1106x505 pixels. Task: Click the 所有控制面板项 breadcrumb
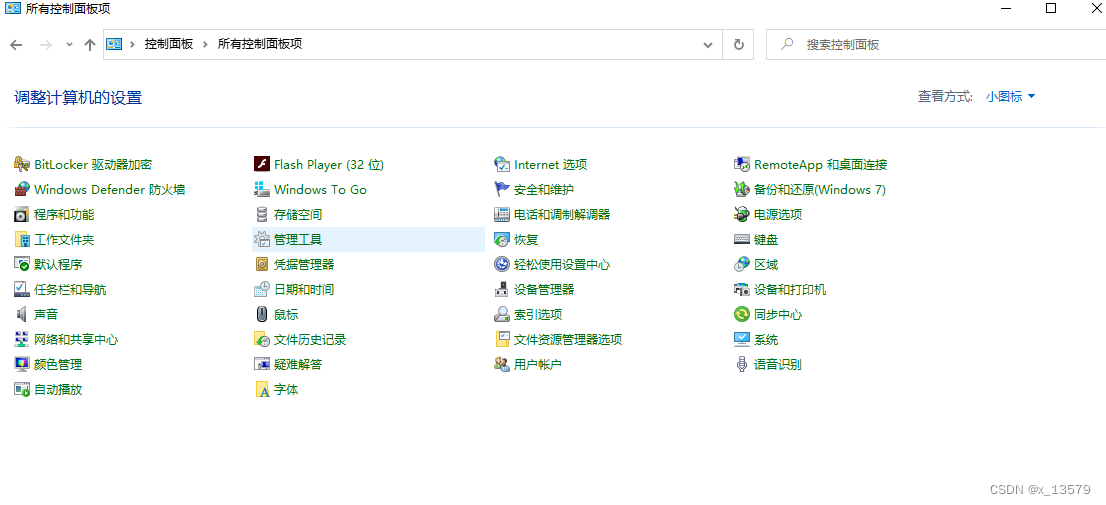(260, 44)
